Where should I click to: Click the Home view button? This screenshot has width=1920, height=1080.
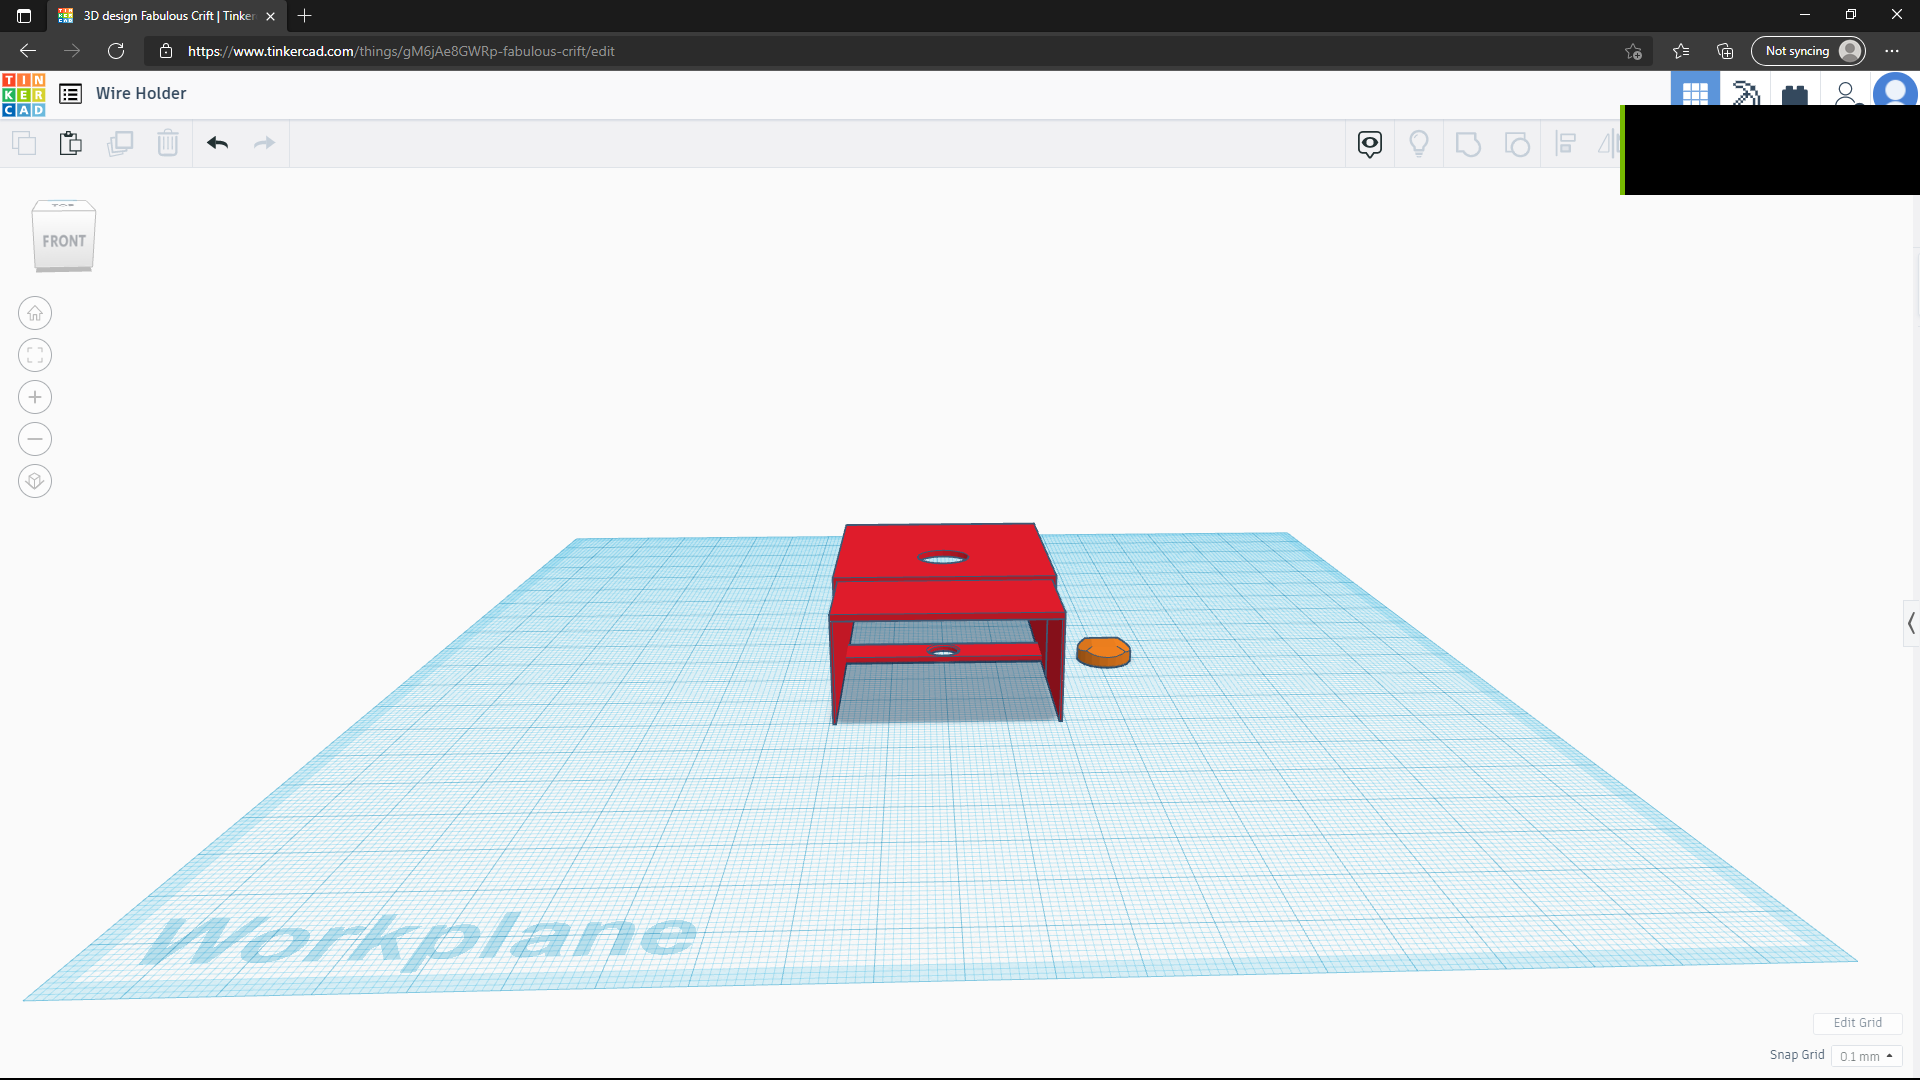click(x=35, y=314)
